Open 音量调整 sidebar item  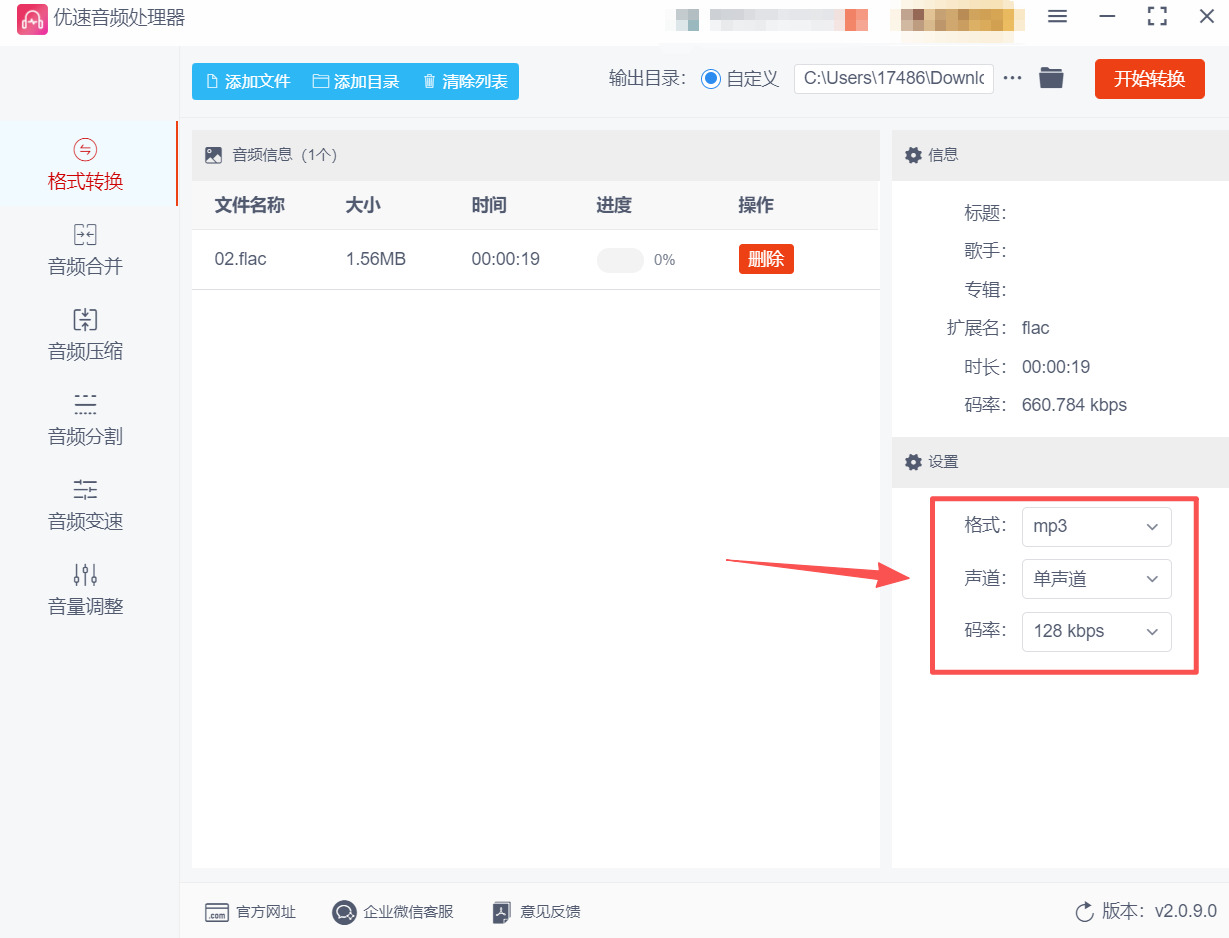click(86, 590)
